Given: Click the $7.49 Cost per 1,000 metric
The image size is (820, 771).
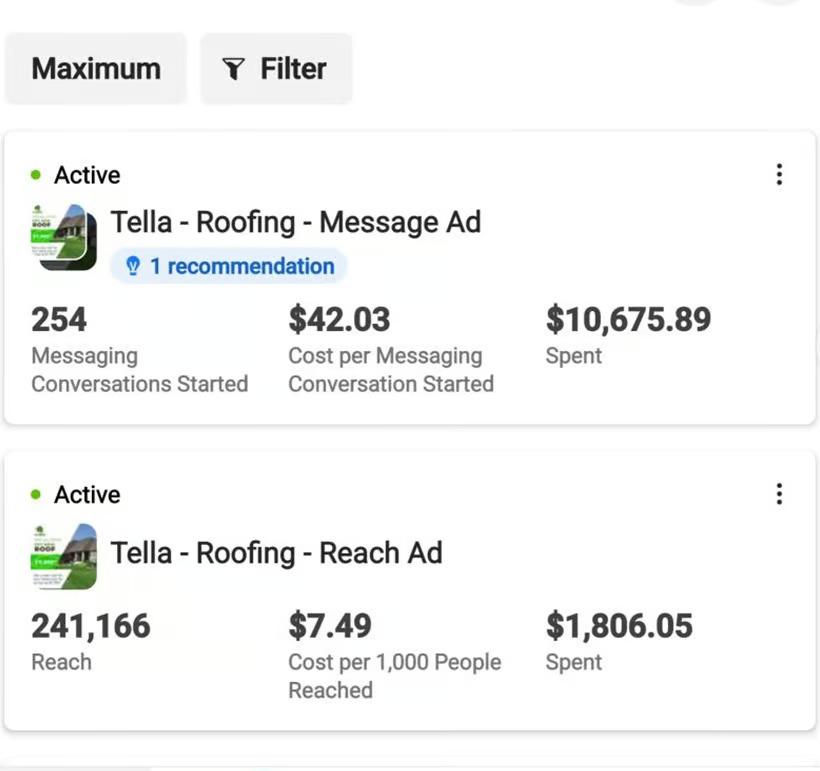Looking at the screenshot, I should (330, 626).
